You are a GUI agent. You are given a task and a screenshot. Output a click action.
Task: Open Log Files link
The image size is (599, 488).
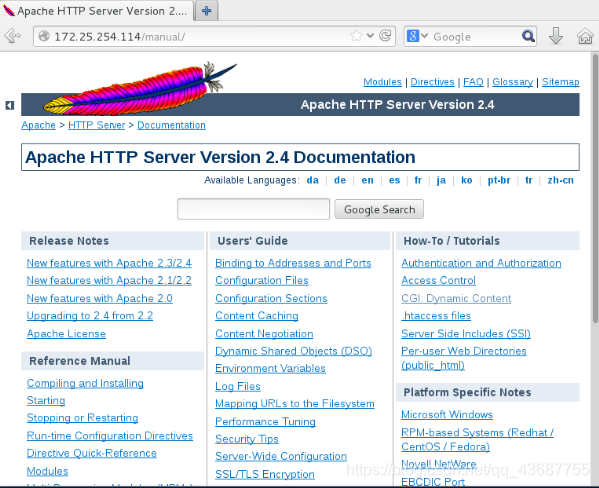click(238, 386)
